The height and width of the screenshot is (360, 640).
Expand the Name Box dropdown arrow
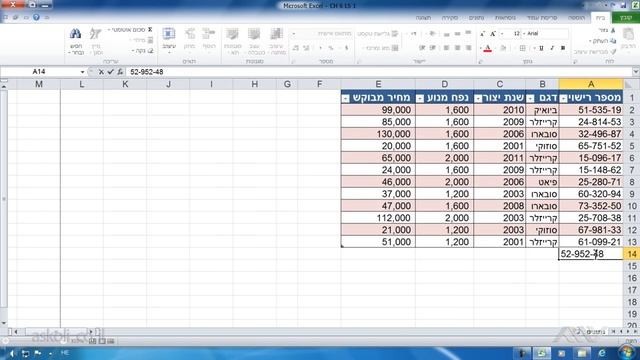82,72
